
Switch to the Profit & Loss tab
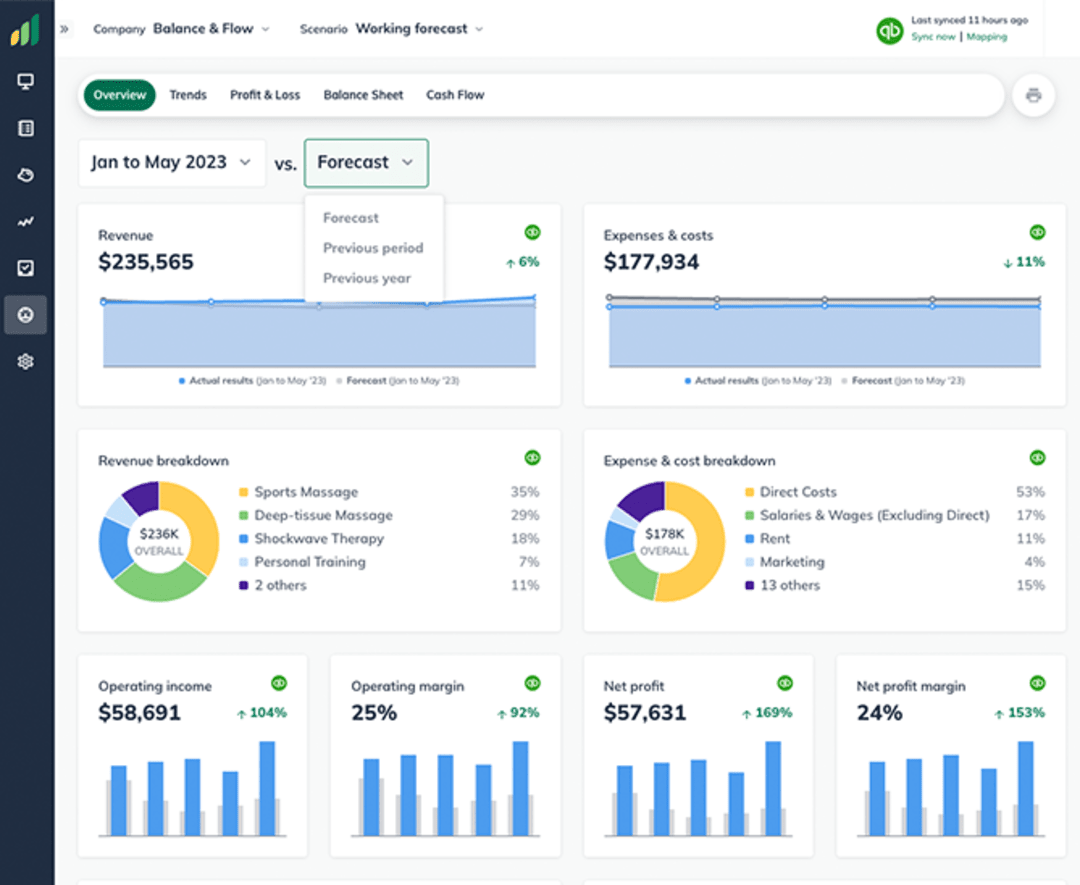(264, 94)
